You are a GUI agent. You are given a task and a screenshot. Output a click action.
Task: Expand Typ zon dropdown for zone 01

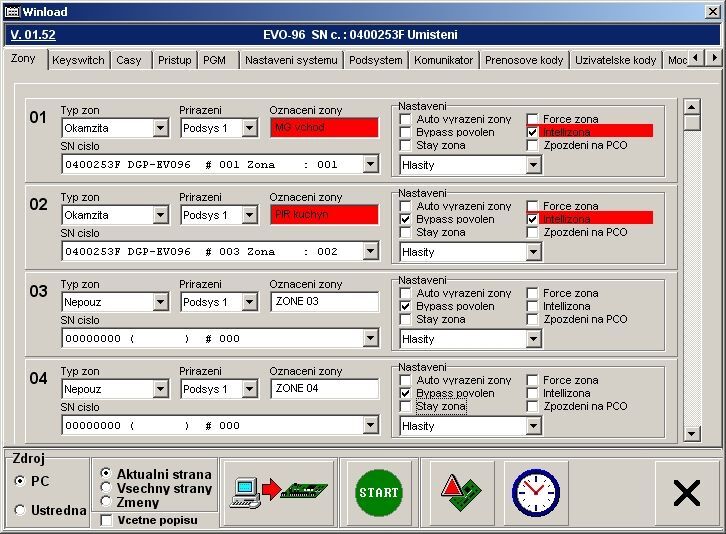point(161,128)
